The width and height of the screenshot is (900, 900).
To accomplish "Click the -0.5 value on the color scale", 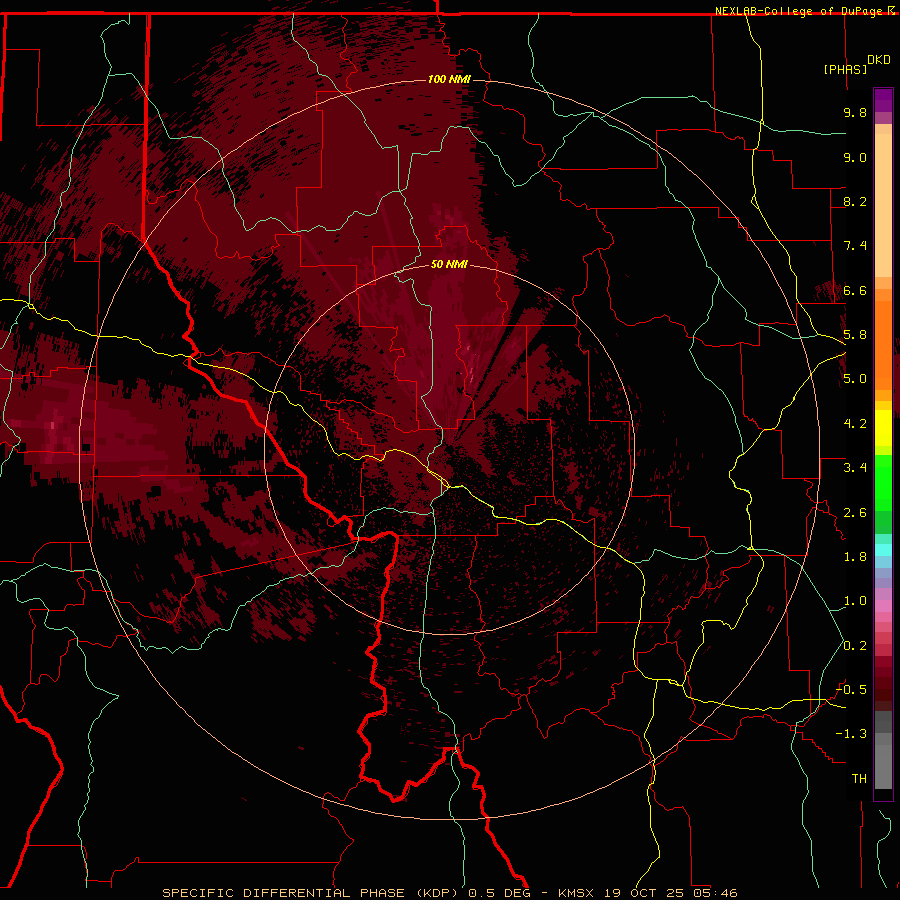I will coord(851,690).
